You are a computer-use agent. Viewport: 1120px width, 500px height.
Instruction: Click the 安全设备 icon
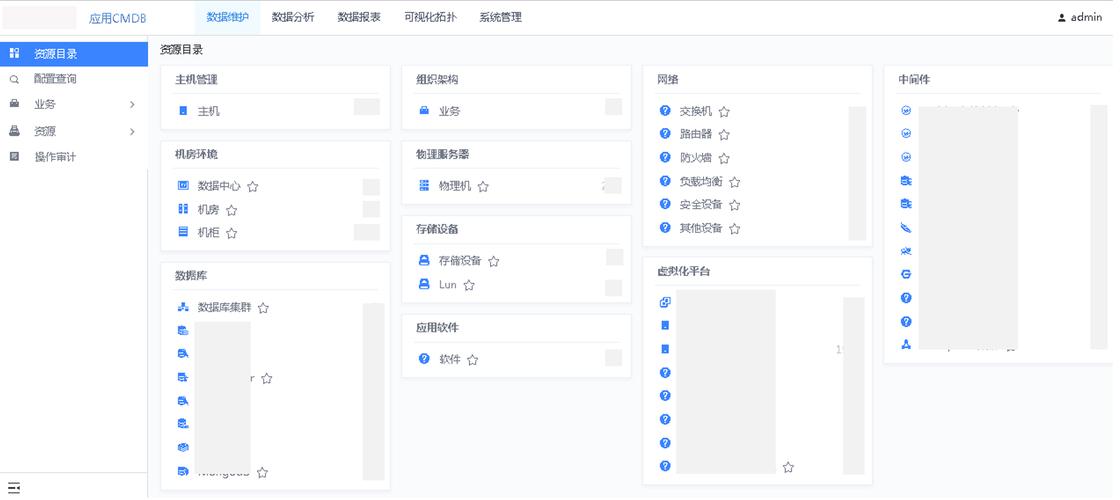click(x=665, y=204)
